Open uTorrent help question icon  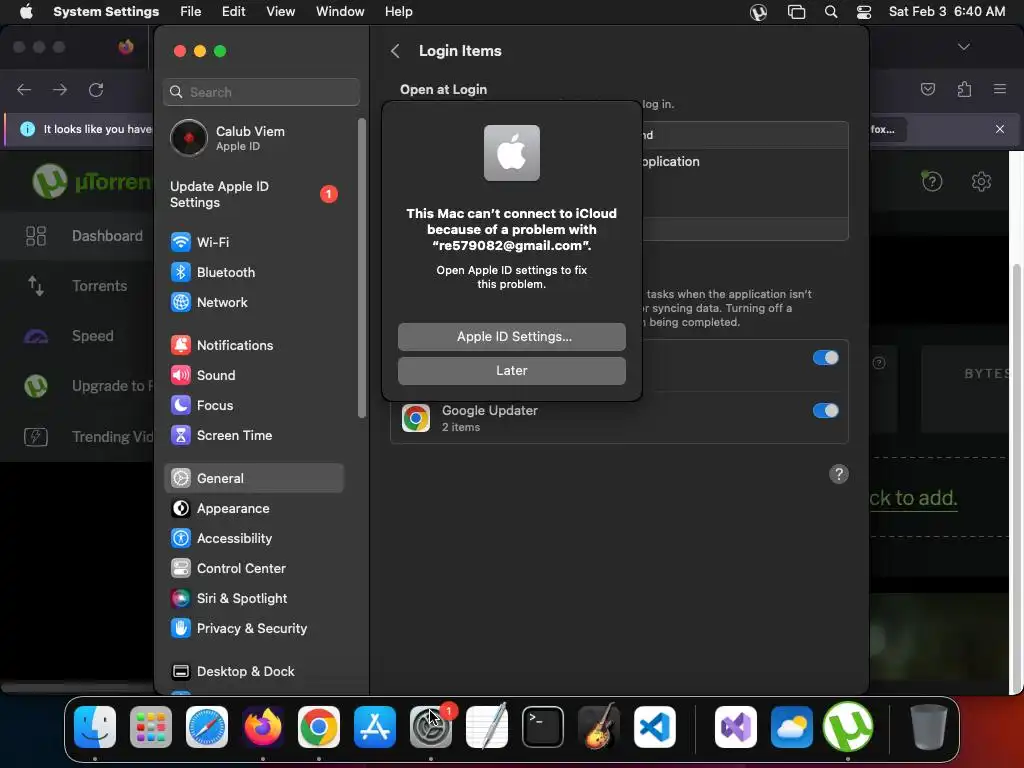pos(932,182)
